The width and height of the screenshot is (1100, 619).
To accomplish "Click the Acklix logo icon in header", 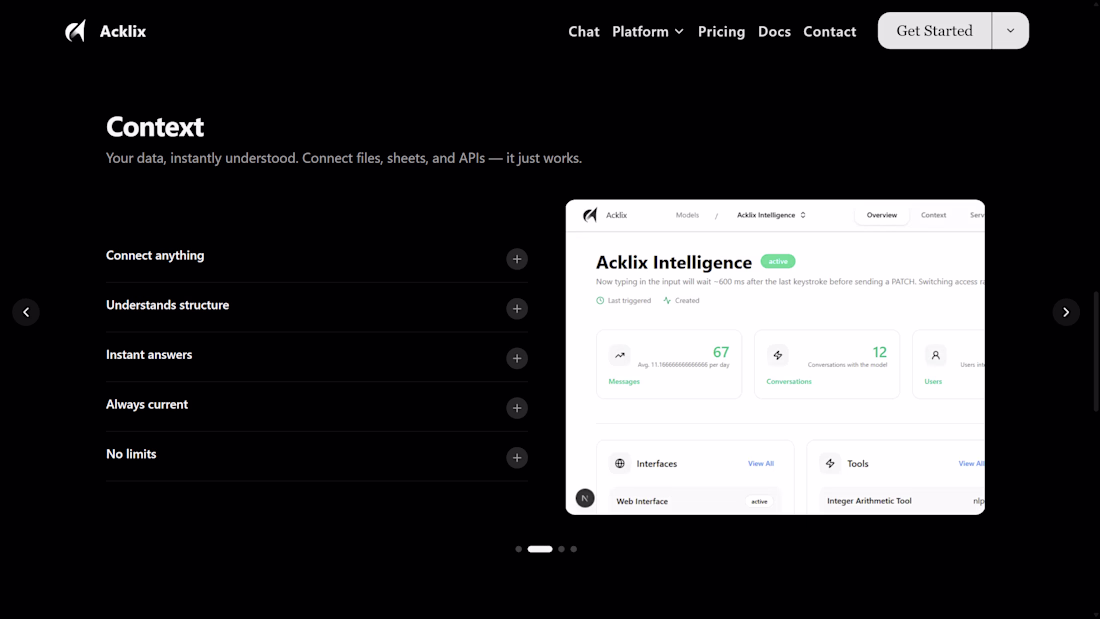I will 75,31.
